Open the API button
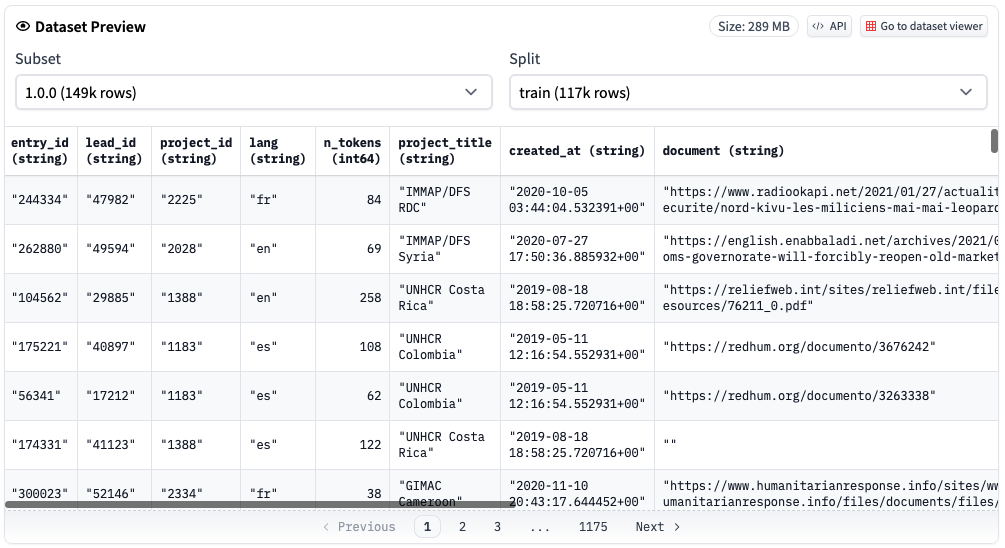The image size is (1005, 548). click(x=829, y=27)
